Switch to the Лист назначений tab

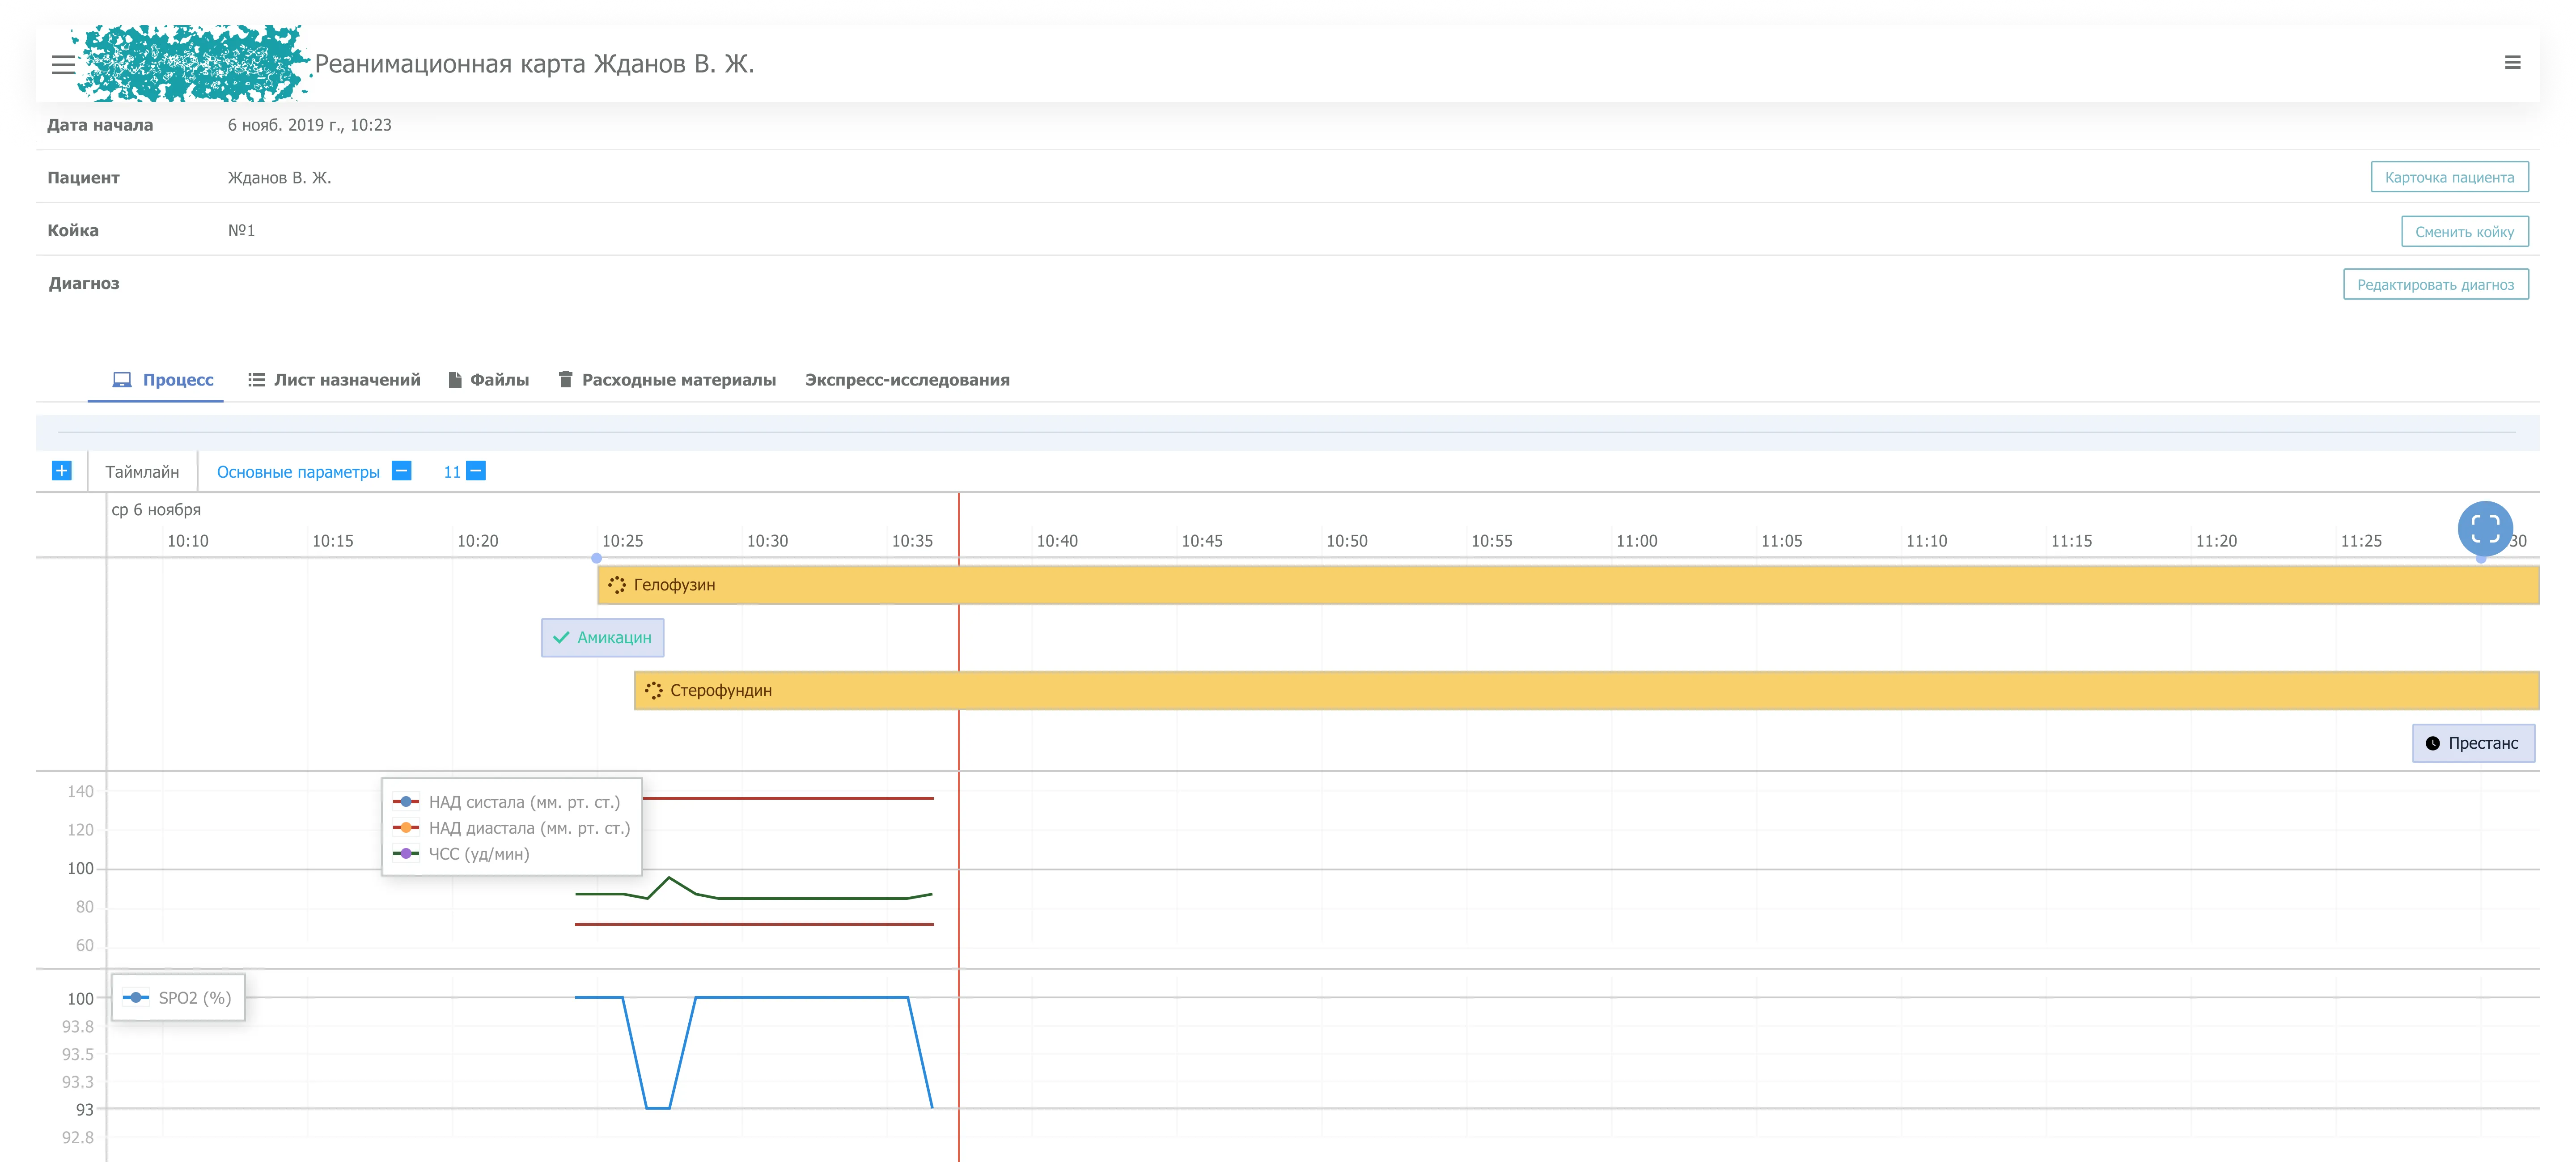tap(334, 380)
